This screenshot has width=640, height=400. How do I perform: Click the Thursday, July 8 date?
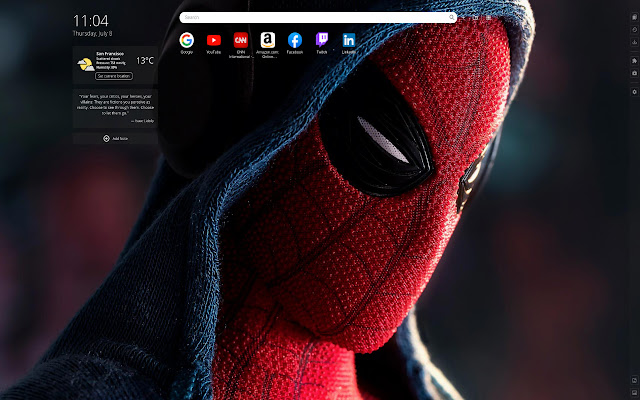pyautogui.click(x=92, y=33)
